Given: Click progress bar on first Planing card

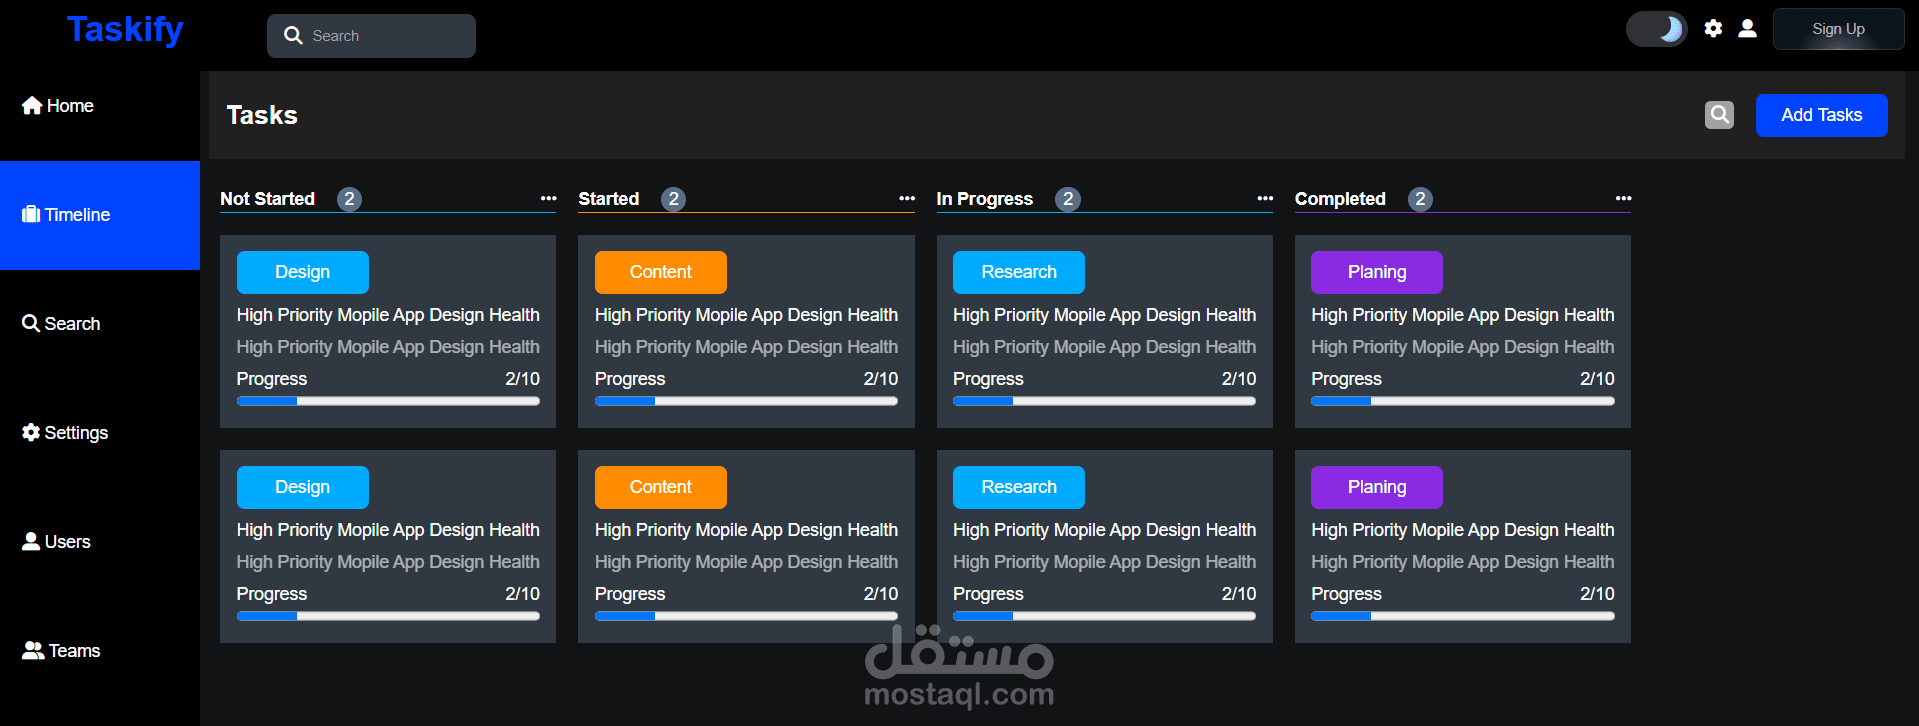Looking at the screenshot, I should [1462, 401].
